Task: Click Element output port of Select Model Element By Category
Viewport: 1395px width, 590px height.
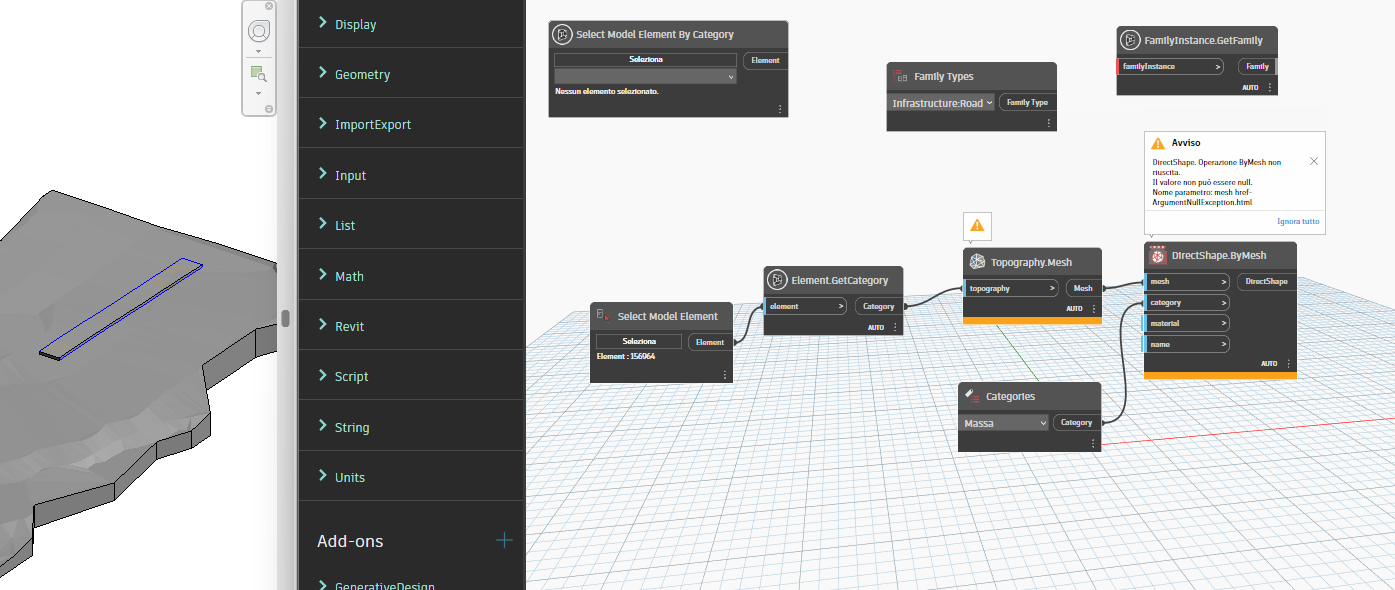Action: (765, 60)
